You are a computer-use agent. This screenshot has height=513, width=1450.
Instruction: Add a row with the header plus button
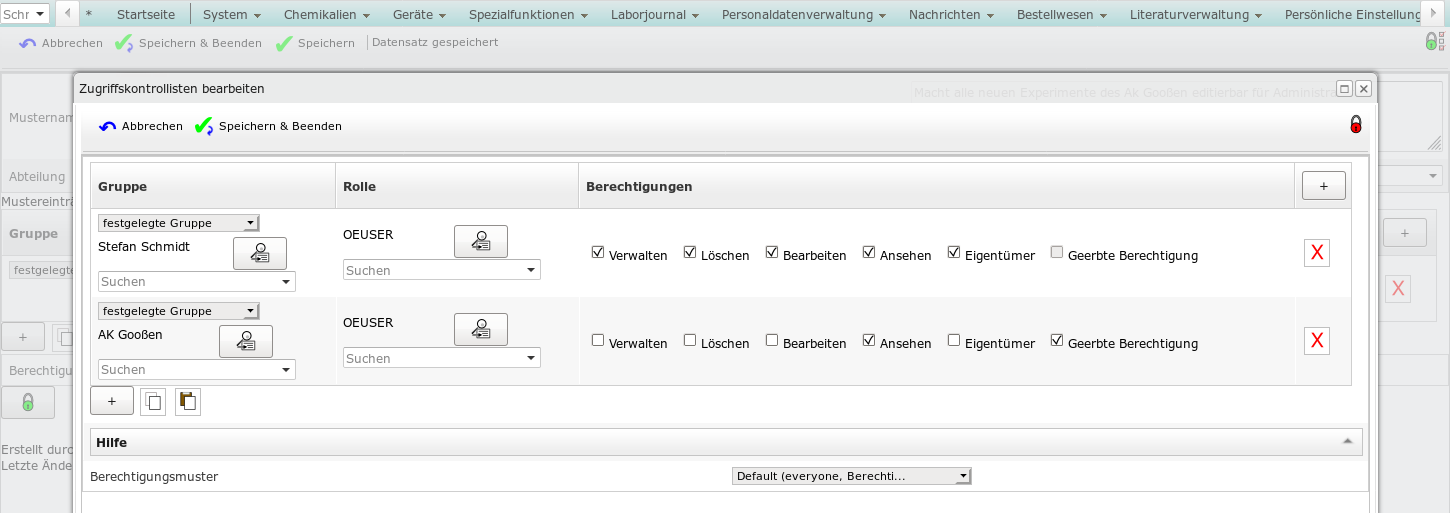pyautogui.click(x=1323, y=186)
